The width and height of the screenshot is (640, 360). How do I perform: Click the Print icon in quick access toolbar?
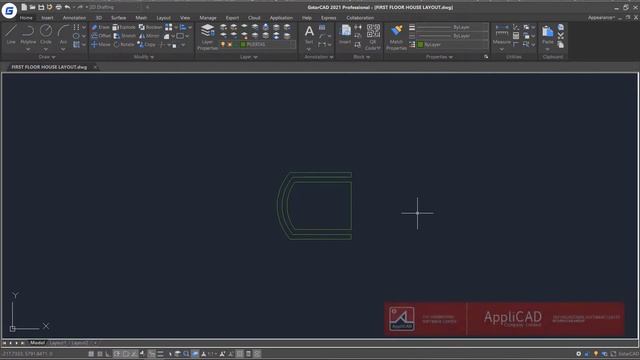58,7
